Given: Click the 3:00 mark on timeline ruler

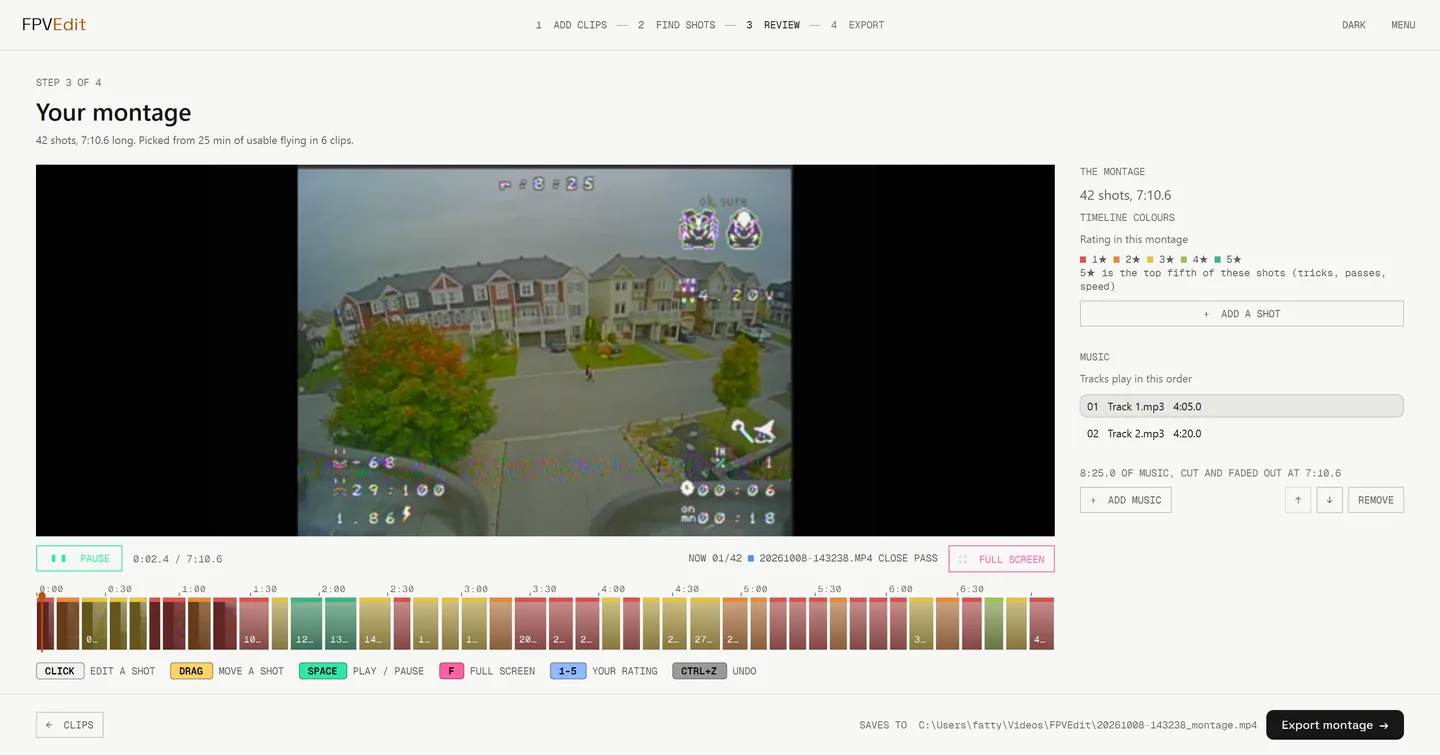Looking at the screenshot, I should point(475,589).
